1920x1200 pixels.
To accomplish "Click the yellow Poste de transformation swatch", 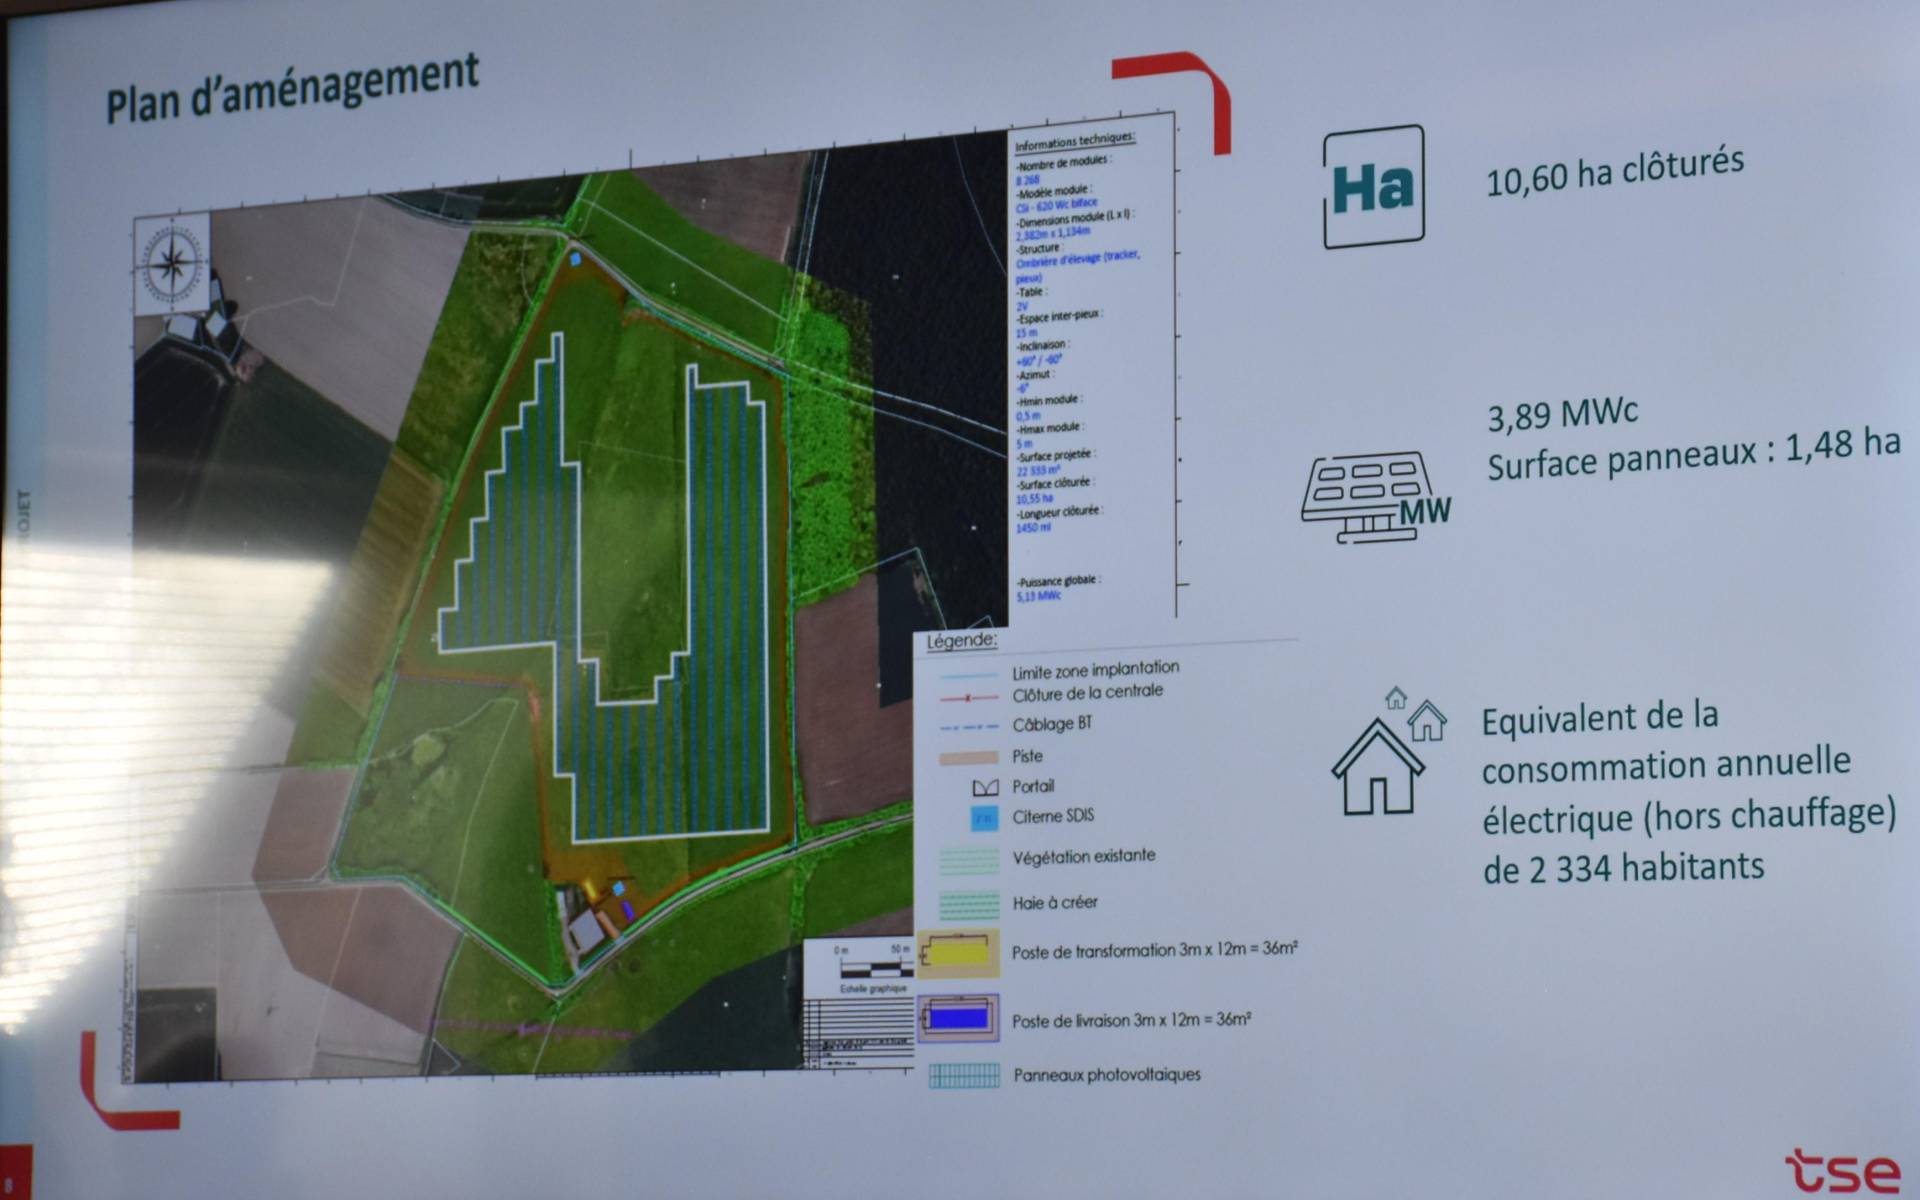I will 957,952.
